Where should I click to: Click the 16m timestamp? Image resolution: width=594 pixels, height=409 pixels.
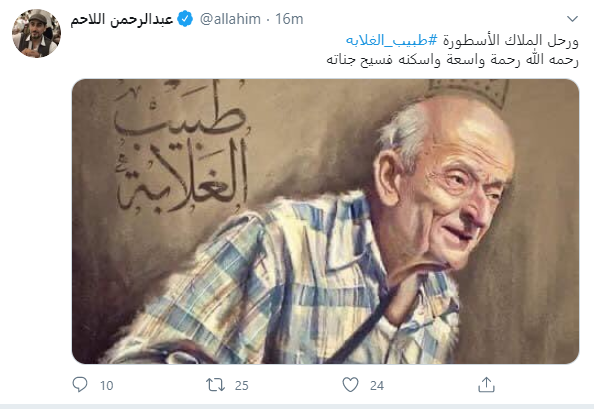[x=289, y=19]
